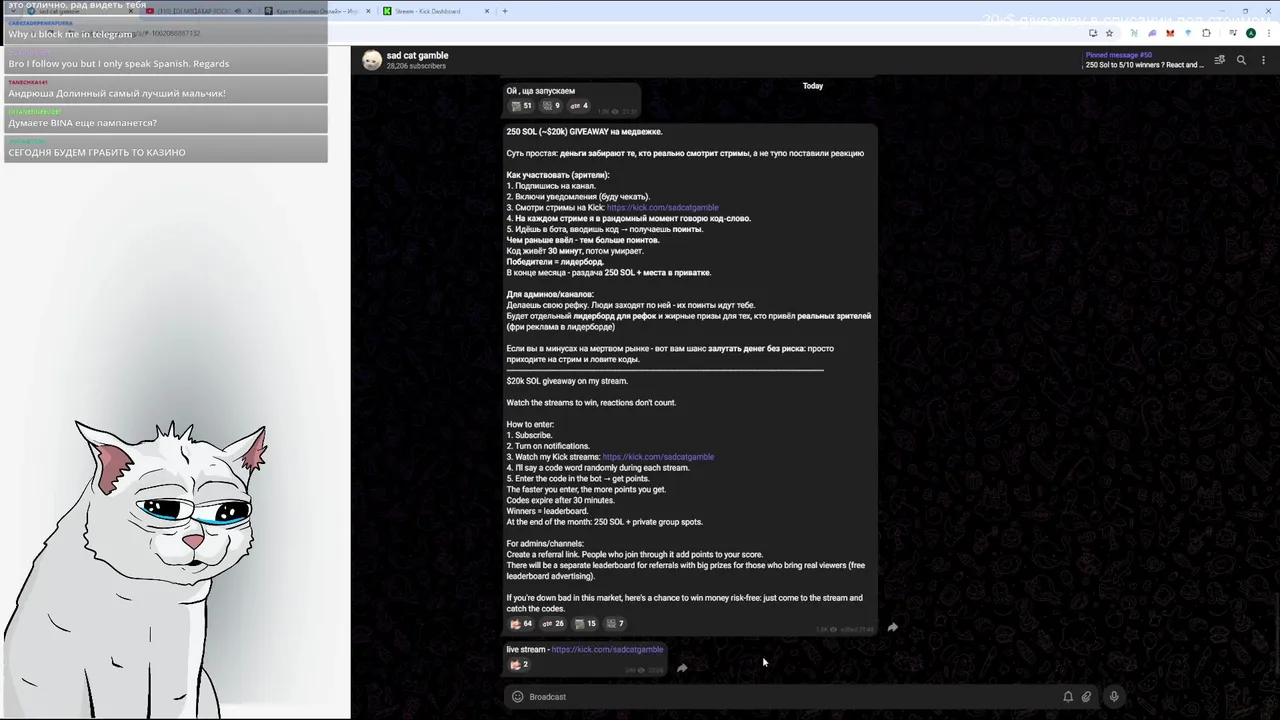Viewport: 1280px width, 720px height.
Task: Show the pinned messages list icon
Action: [1220, 60]
